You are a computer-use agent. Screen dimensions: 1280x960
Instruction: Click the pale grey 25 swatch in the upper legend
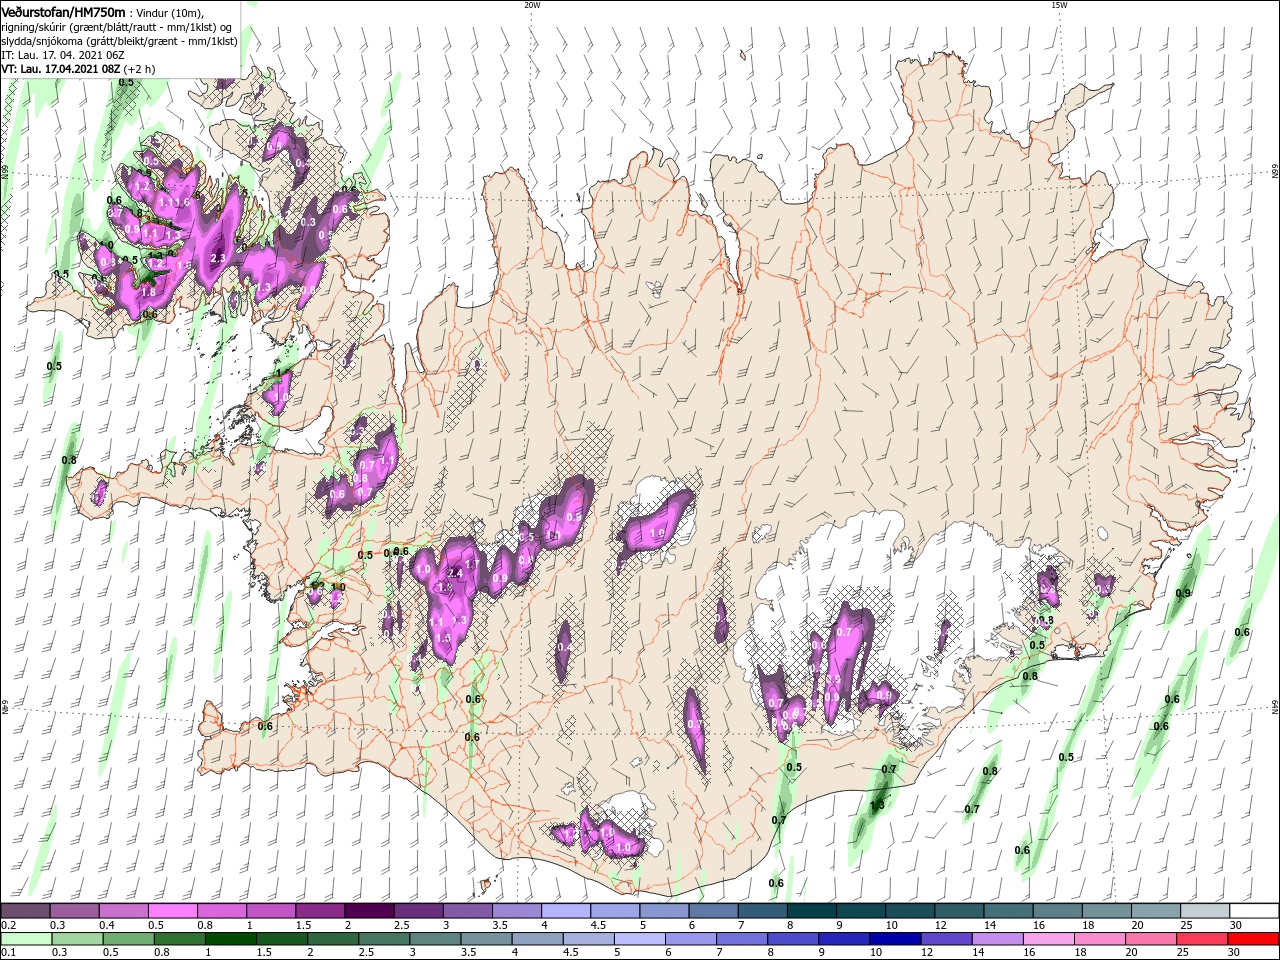pyautogui.click(x=1206, y=911)
